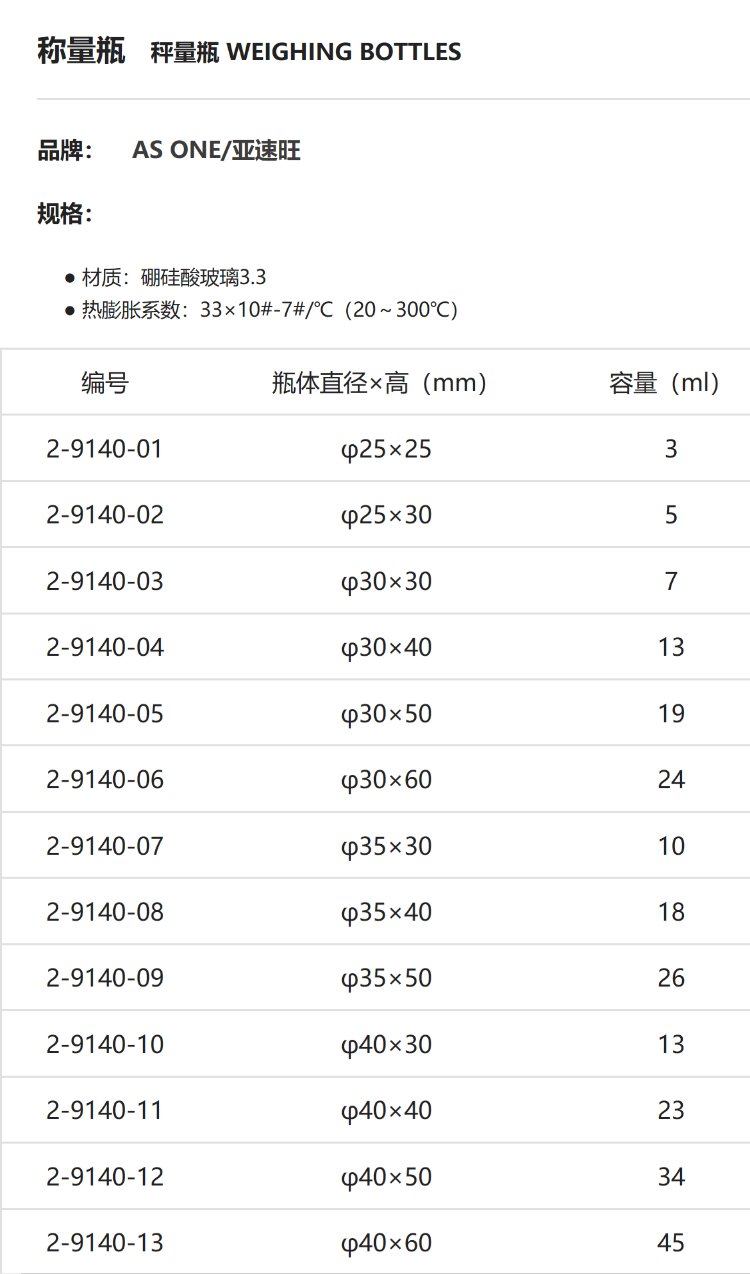This screenshot has height=1274, width=750.
Task: Select product number 2-9140-01
Action: coord(104,449)
